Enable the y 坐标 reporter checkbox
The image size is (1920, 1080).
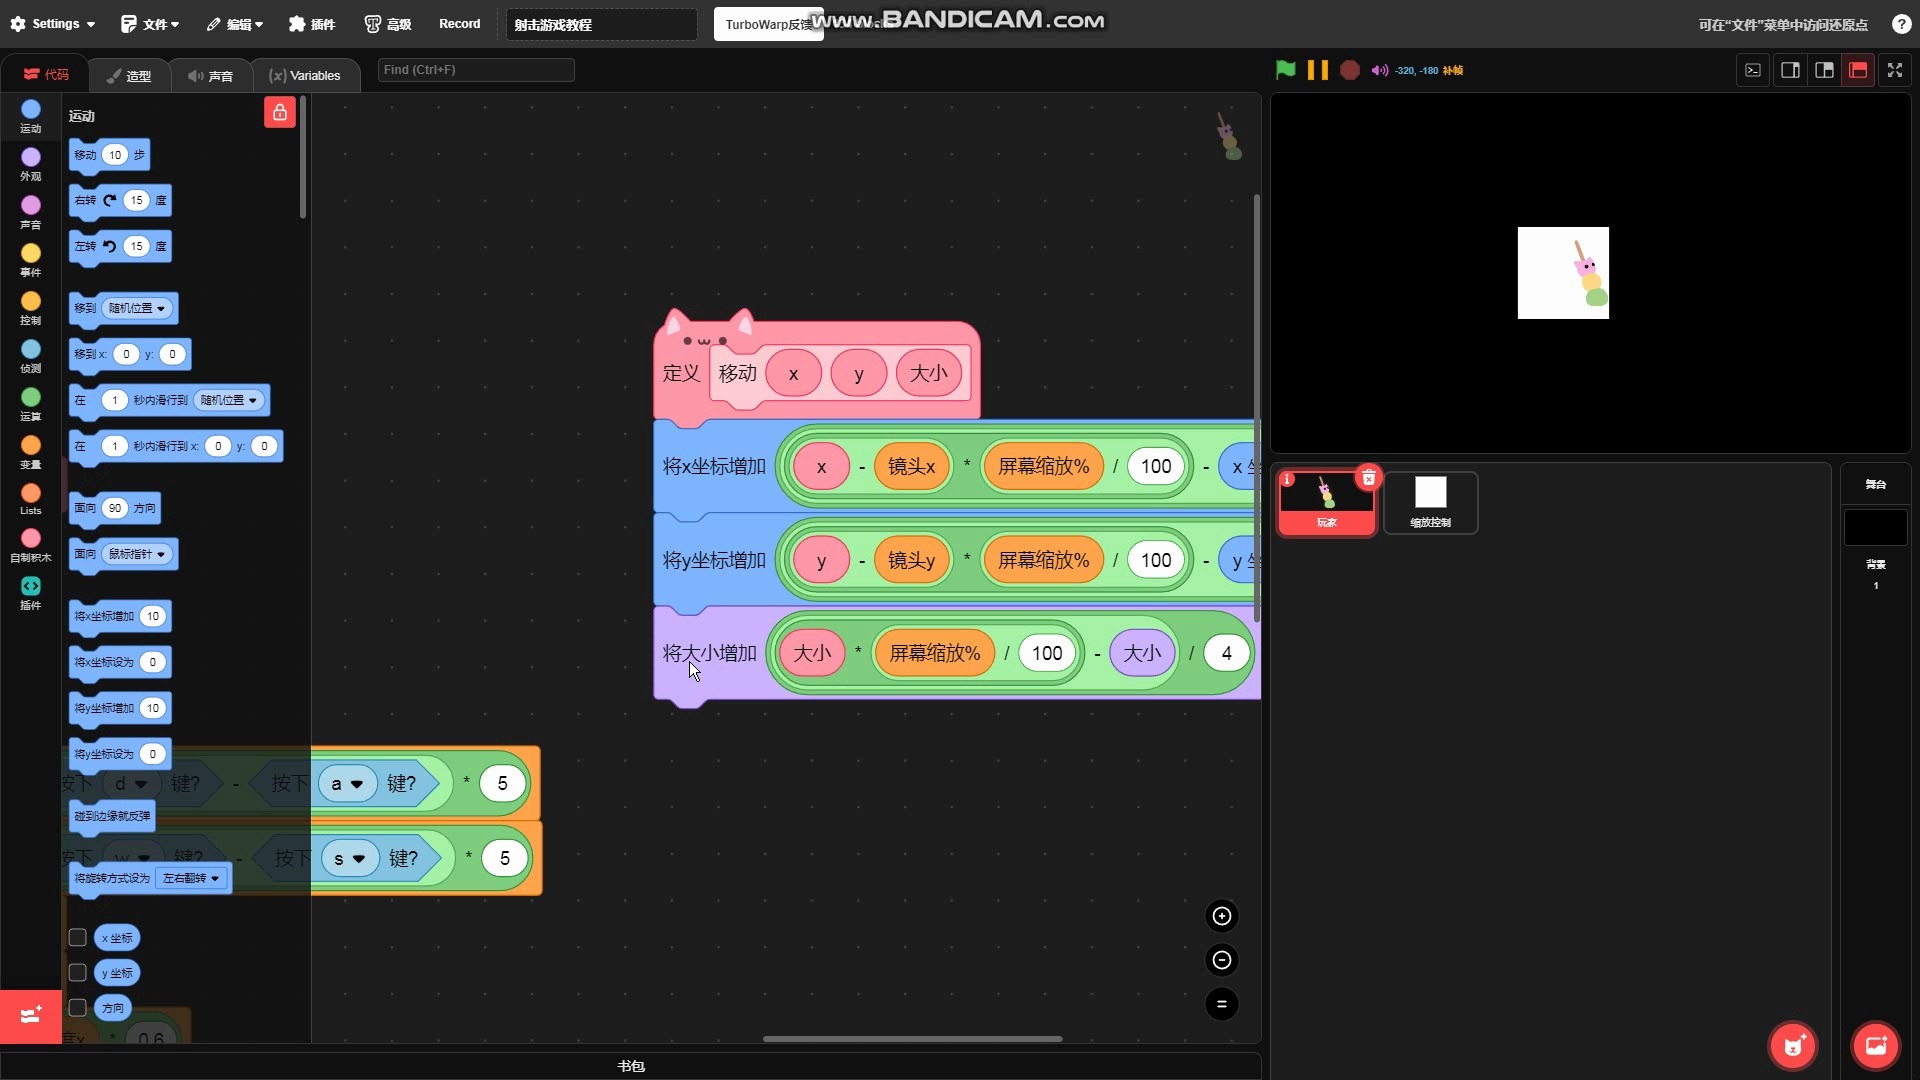[77, 973]
